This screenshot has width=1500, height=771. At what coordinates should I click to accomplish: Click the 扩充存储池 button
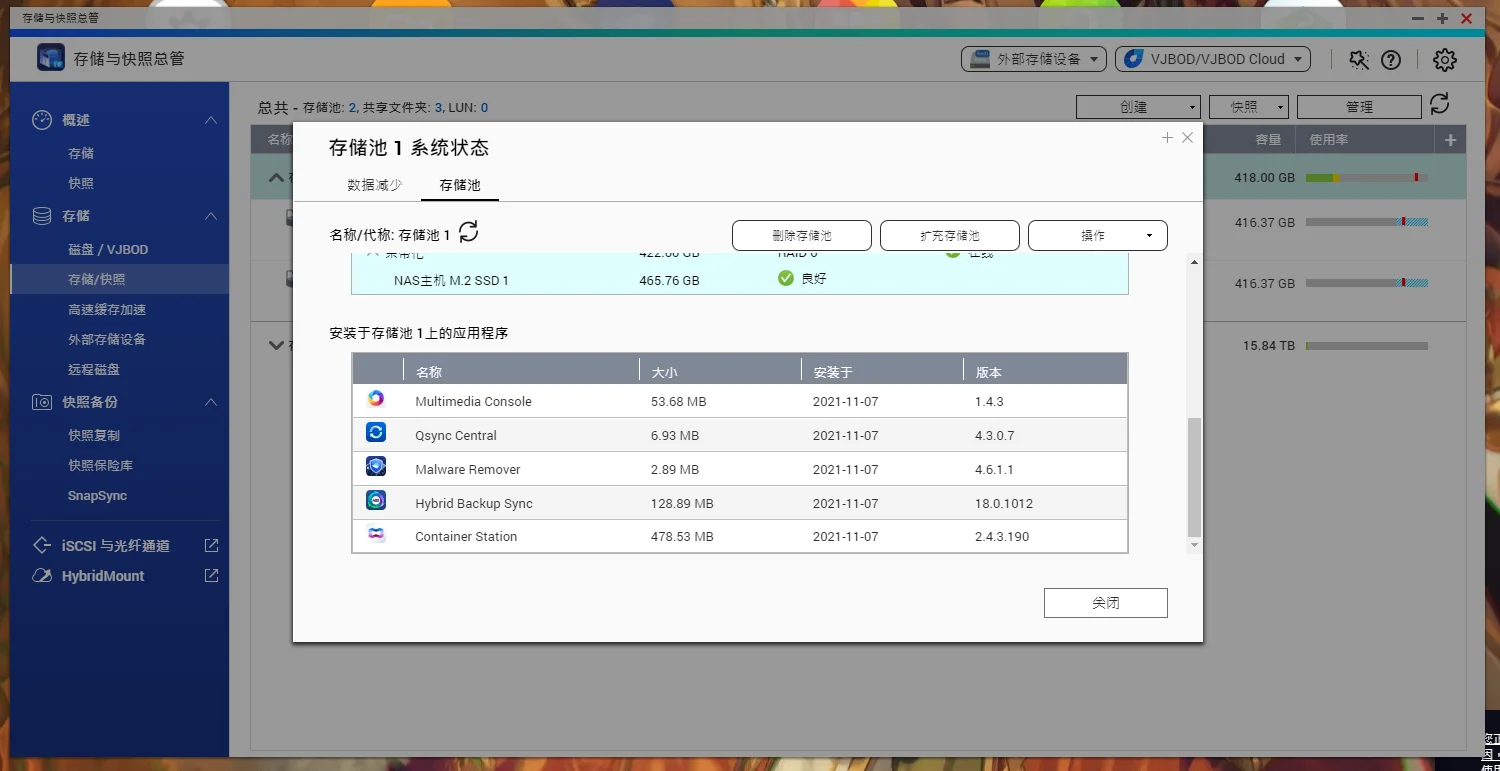[950, 236]
